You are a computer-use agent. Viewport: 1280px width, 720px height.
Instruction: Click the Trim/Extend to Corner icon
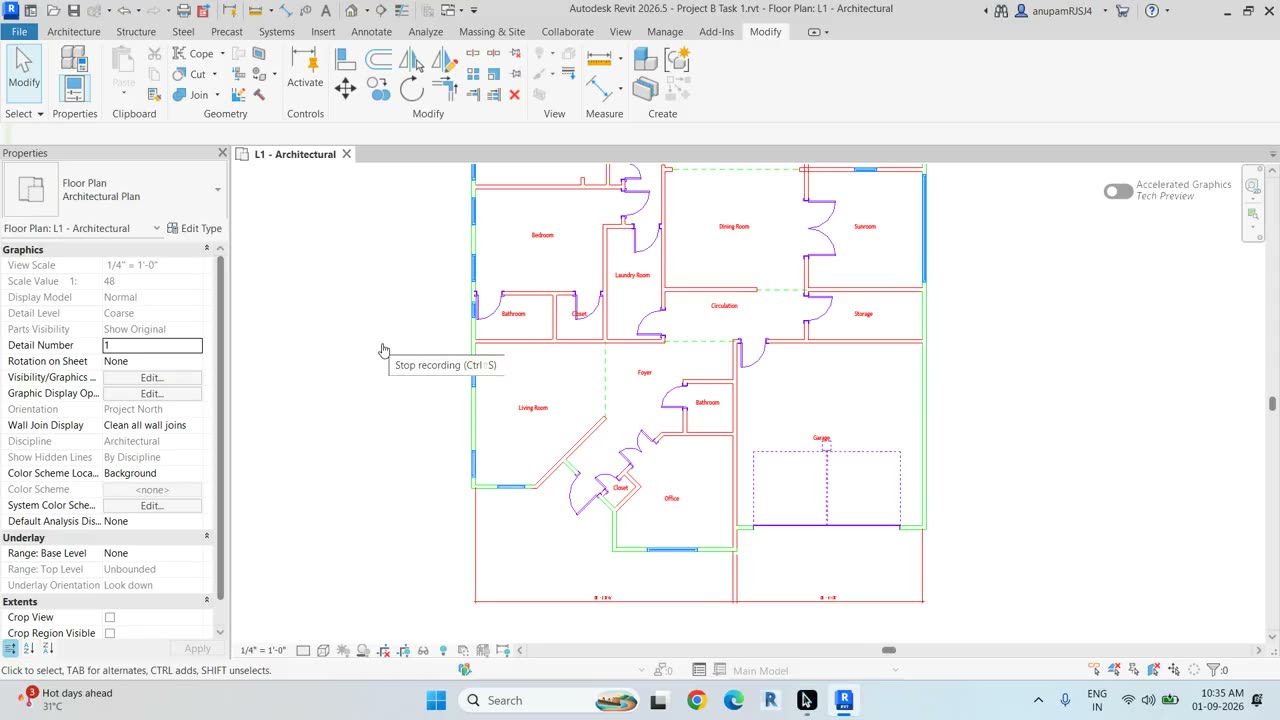(x=444, y=88)
